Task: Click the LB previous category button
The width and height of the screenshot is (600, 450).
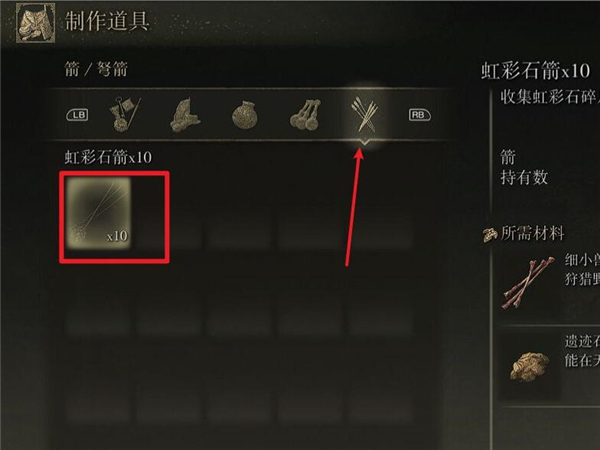Action: tap(78, 115)
